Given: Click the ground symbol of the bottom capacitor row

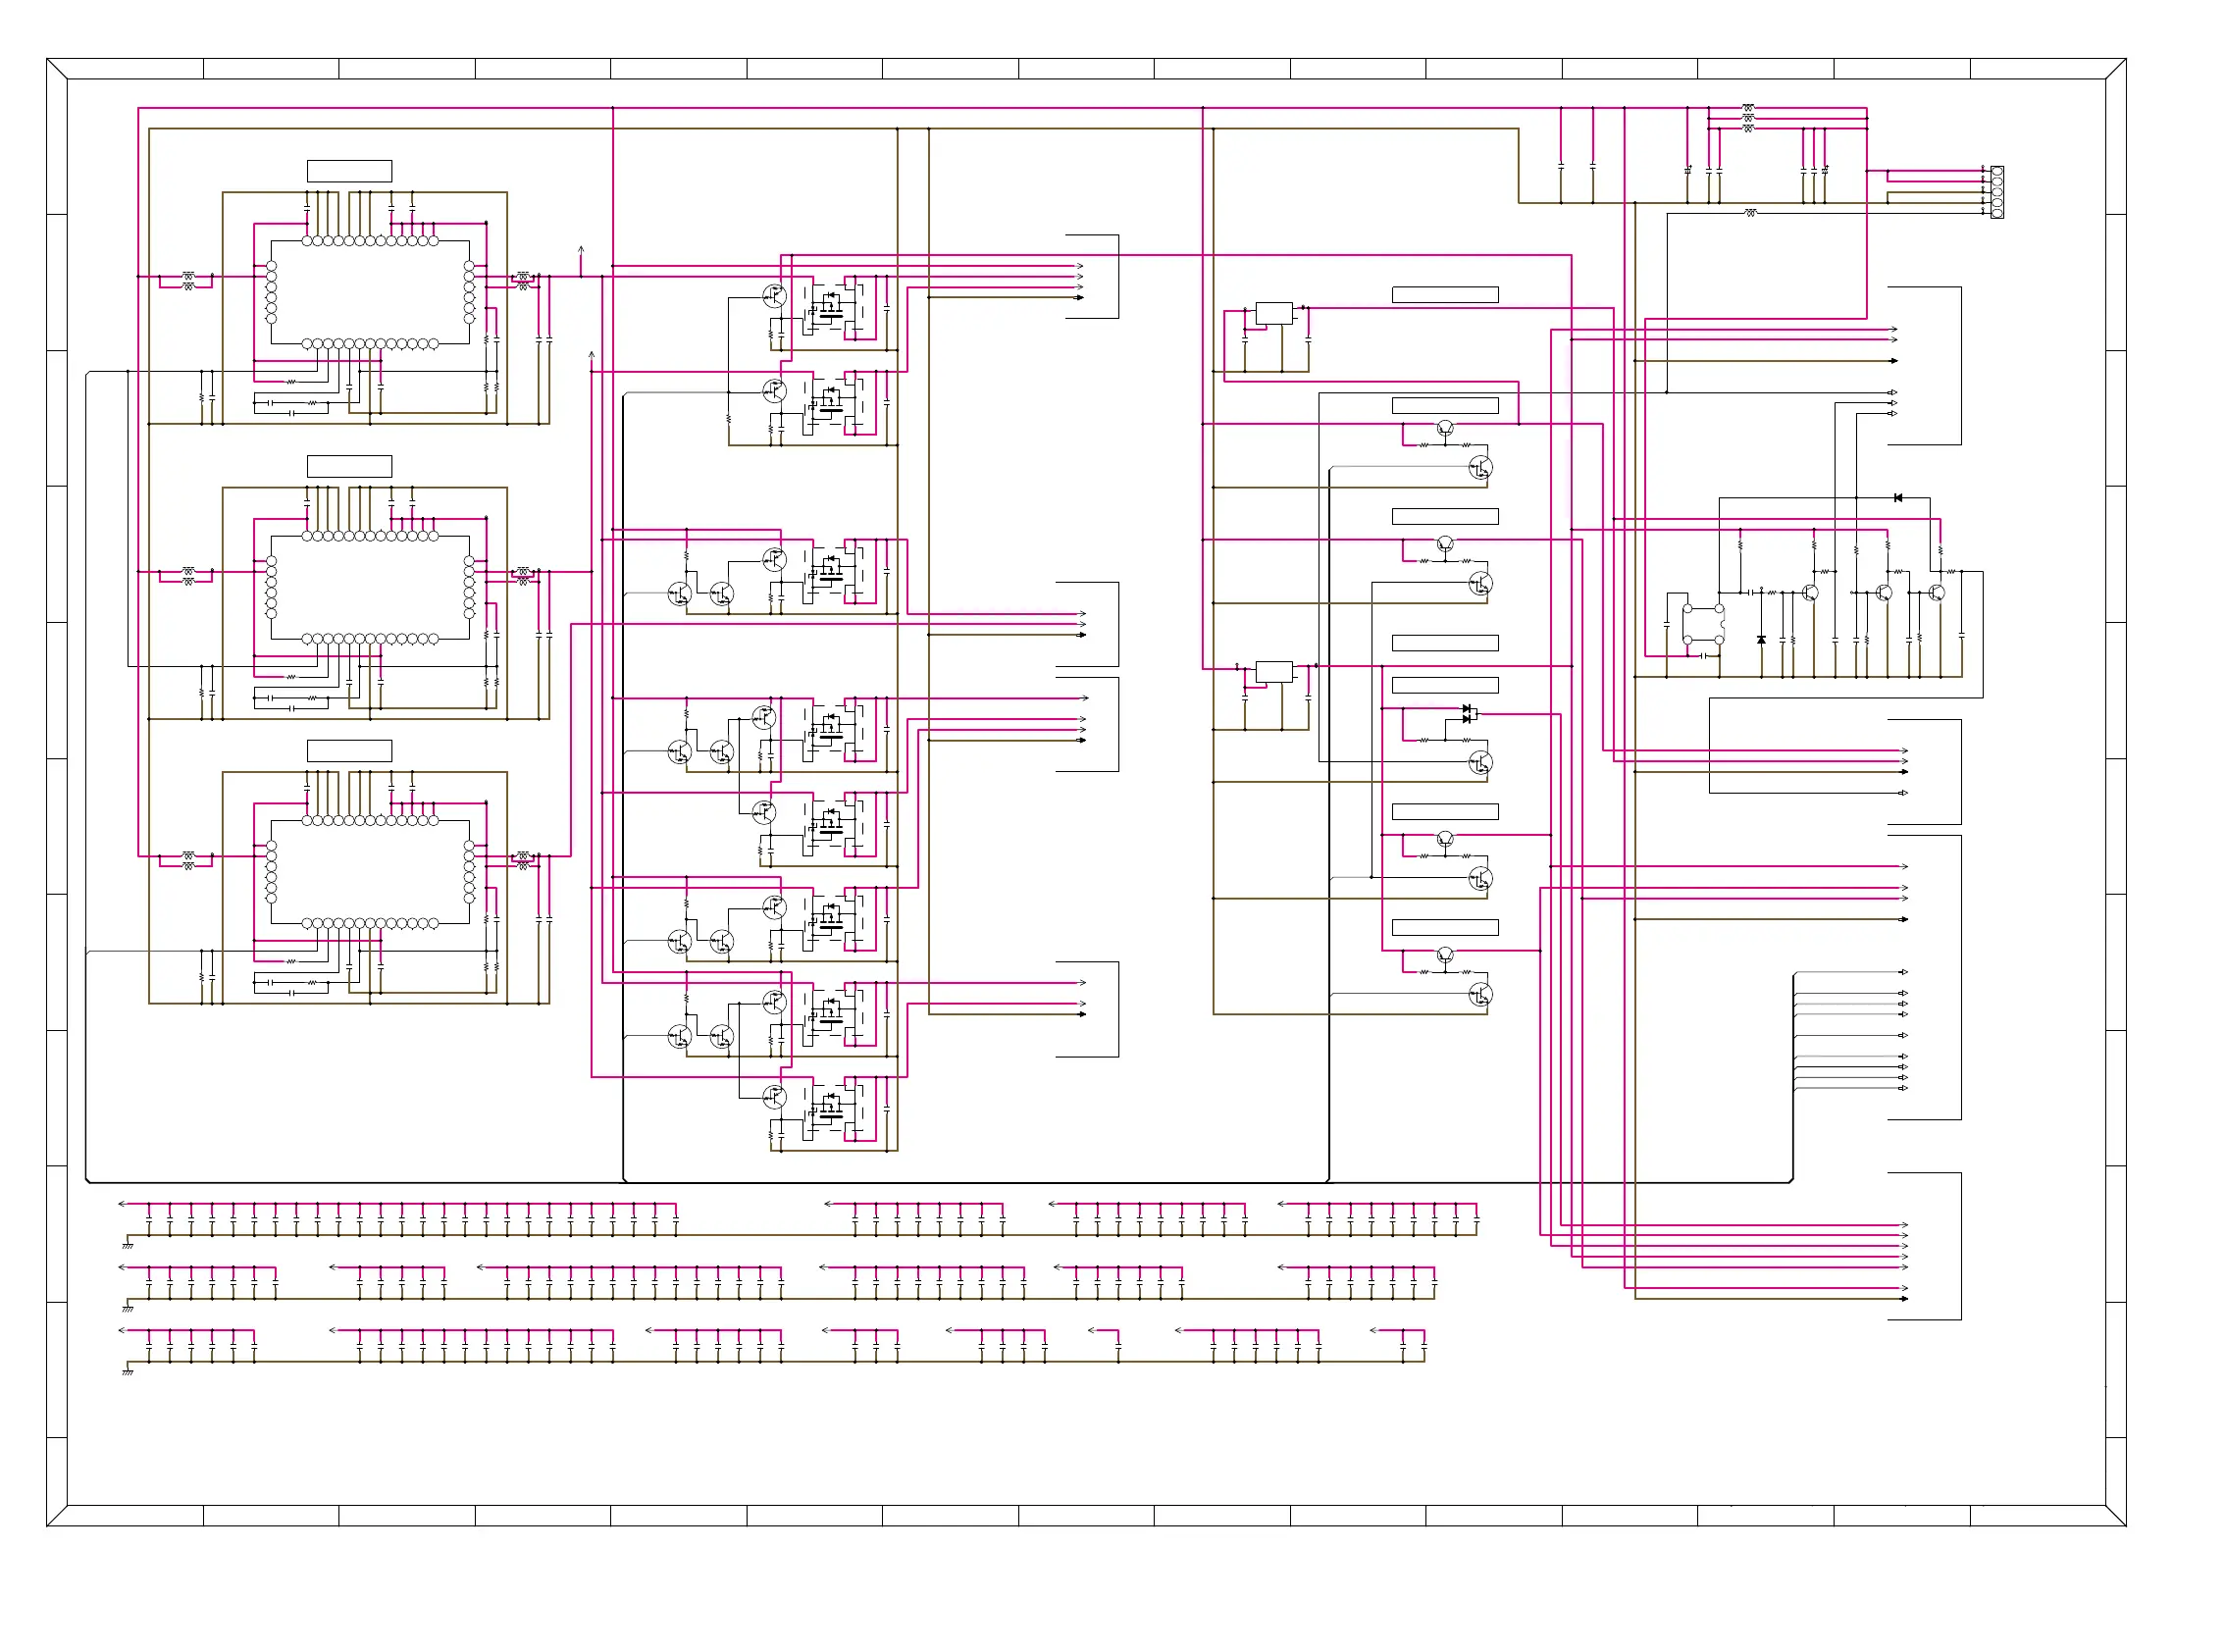Looking at the screenshot, I should tap(127, 1372).
